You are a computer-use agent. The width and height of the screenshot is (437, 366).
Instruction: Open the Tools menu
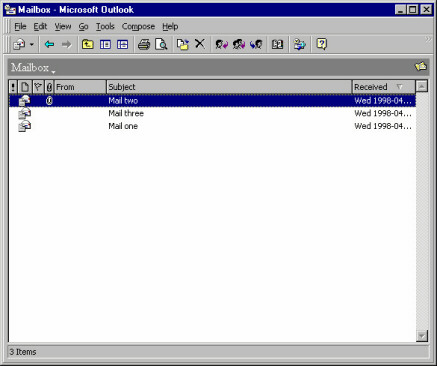(105, 26)
